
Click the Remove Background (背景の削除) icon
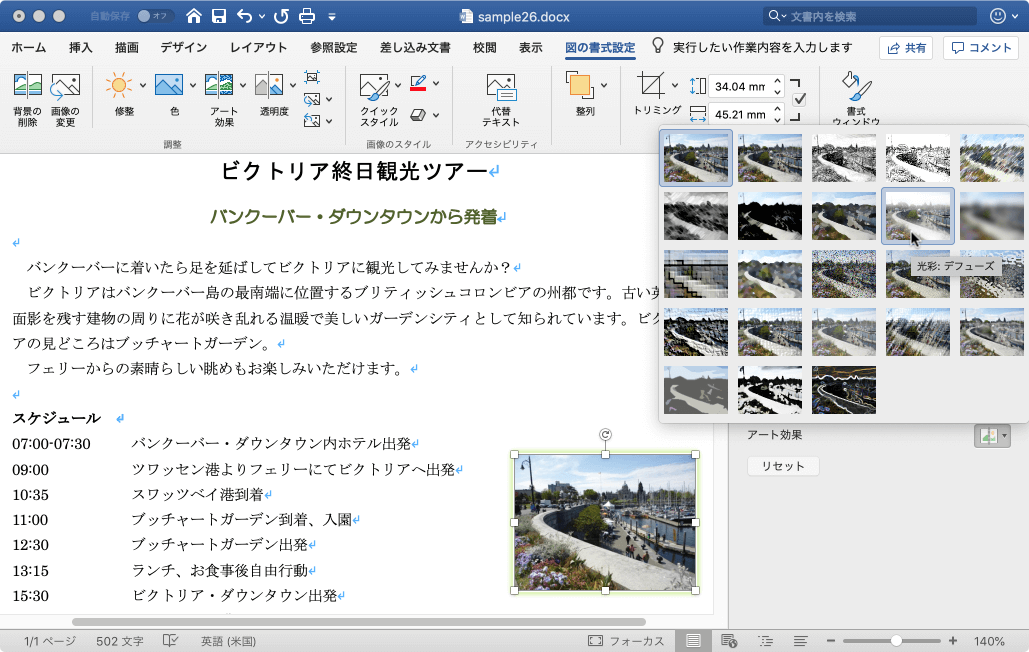click(27, 87)
